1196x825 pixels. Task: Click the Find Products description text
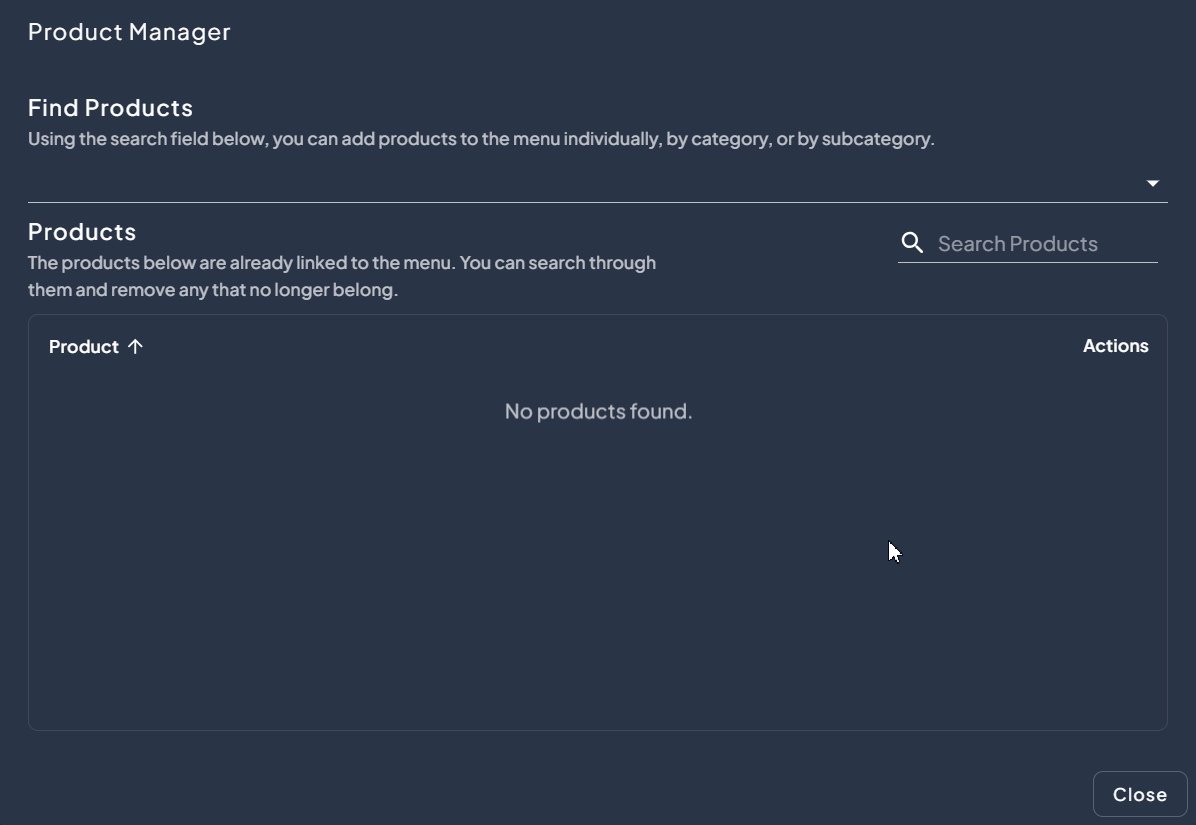(x=480, y=139)
